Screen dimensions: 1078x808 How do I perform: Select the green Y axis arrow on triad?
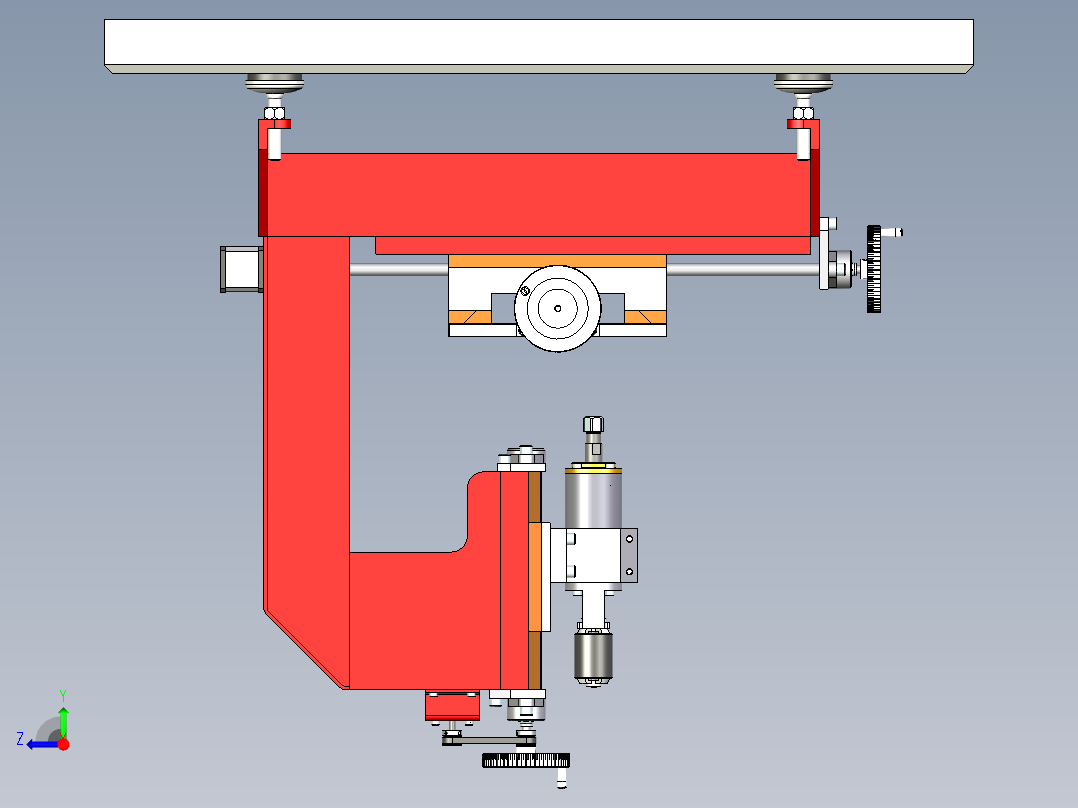coord(63,722)
